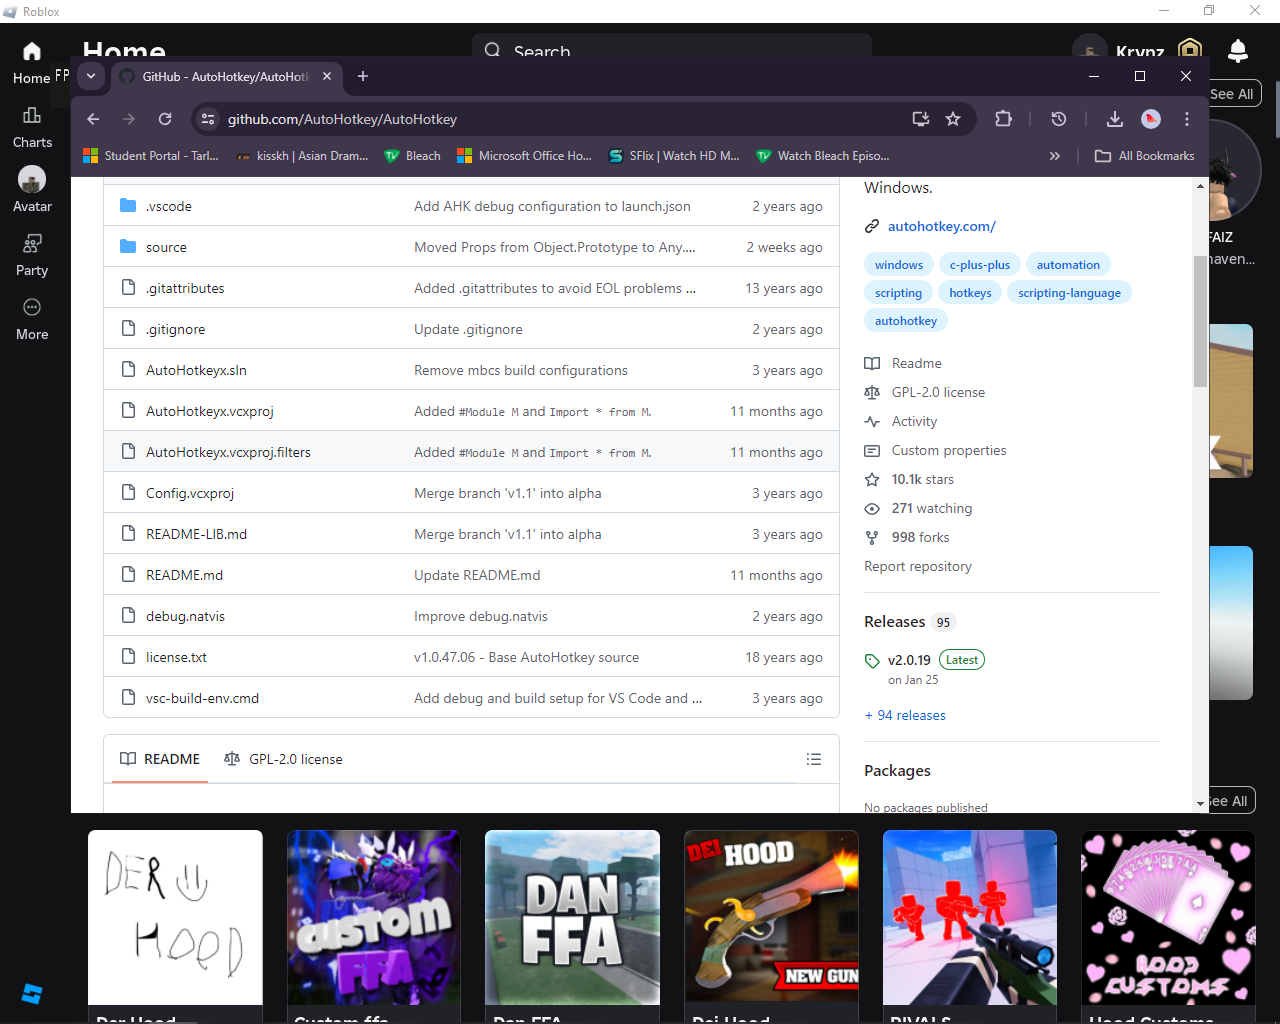Select the scripting topic tag
Image resolution: width=1280 pixels, height=1024 pixels.
898,293
